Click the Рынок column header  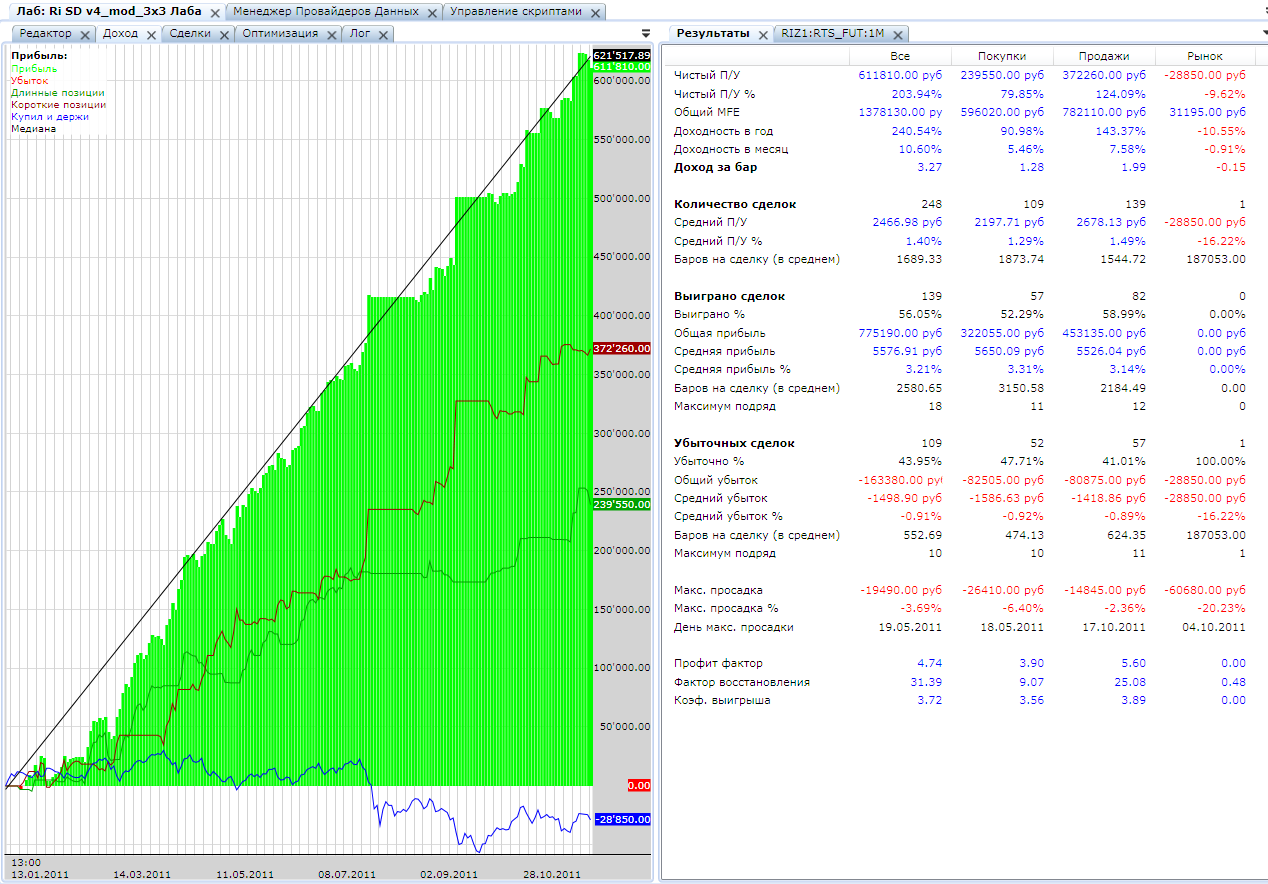(1204, 56)
